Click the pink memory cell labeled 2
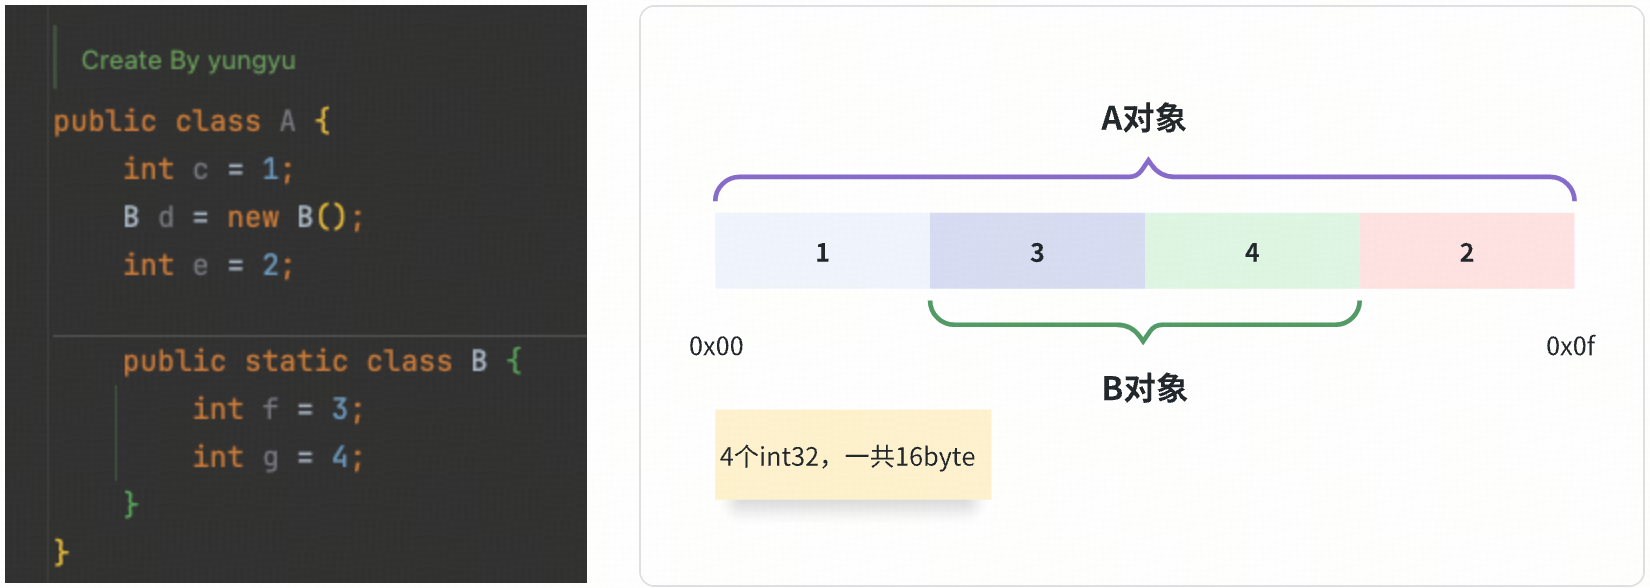 1467,252
